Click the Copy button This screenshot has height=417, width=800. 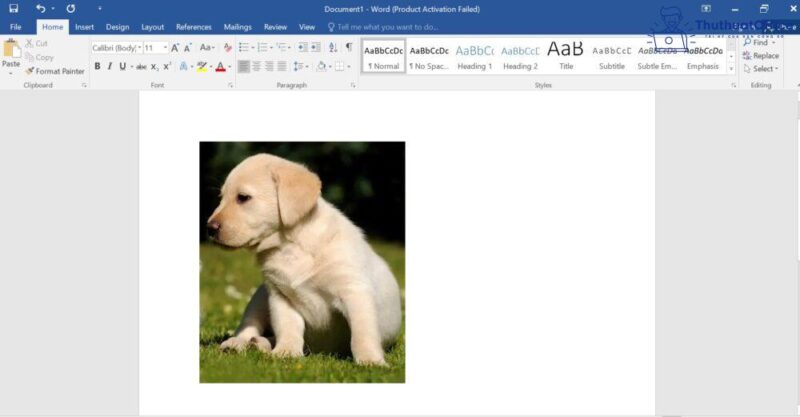[39, 57]
